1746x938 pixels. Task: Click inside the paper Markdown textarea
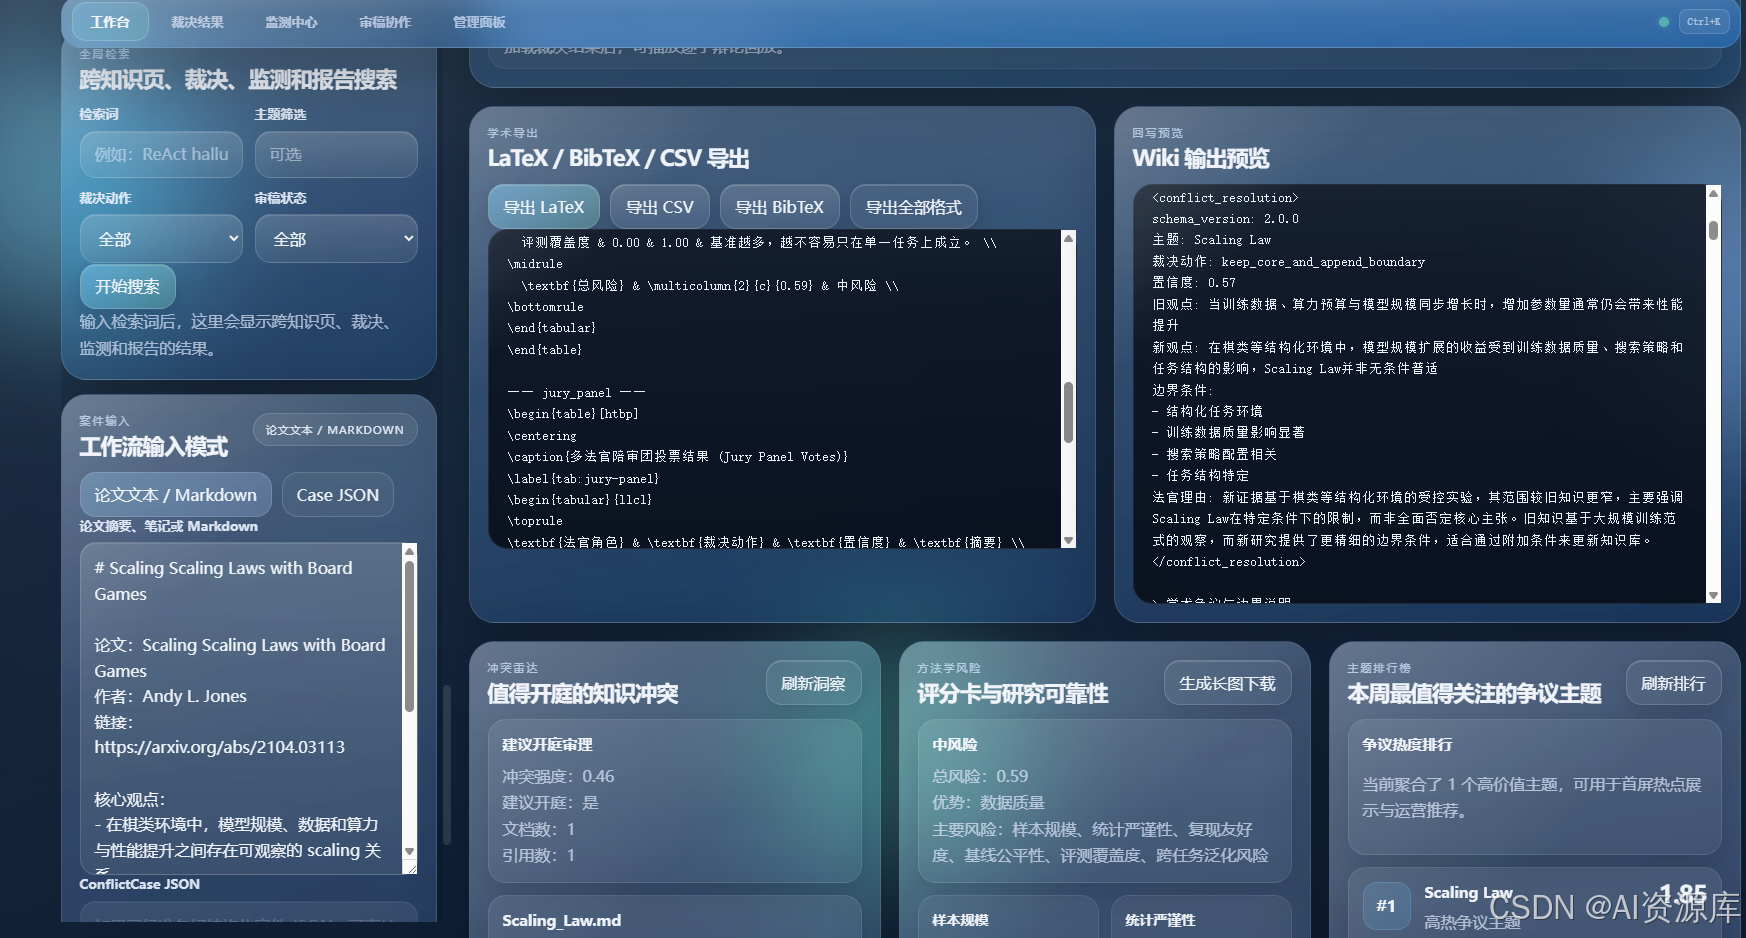[241, 708]
